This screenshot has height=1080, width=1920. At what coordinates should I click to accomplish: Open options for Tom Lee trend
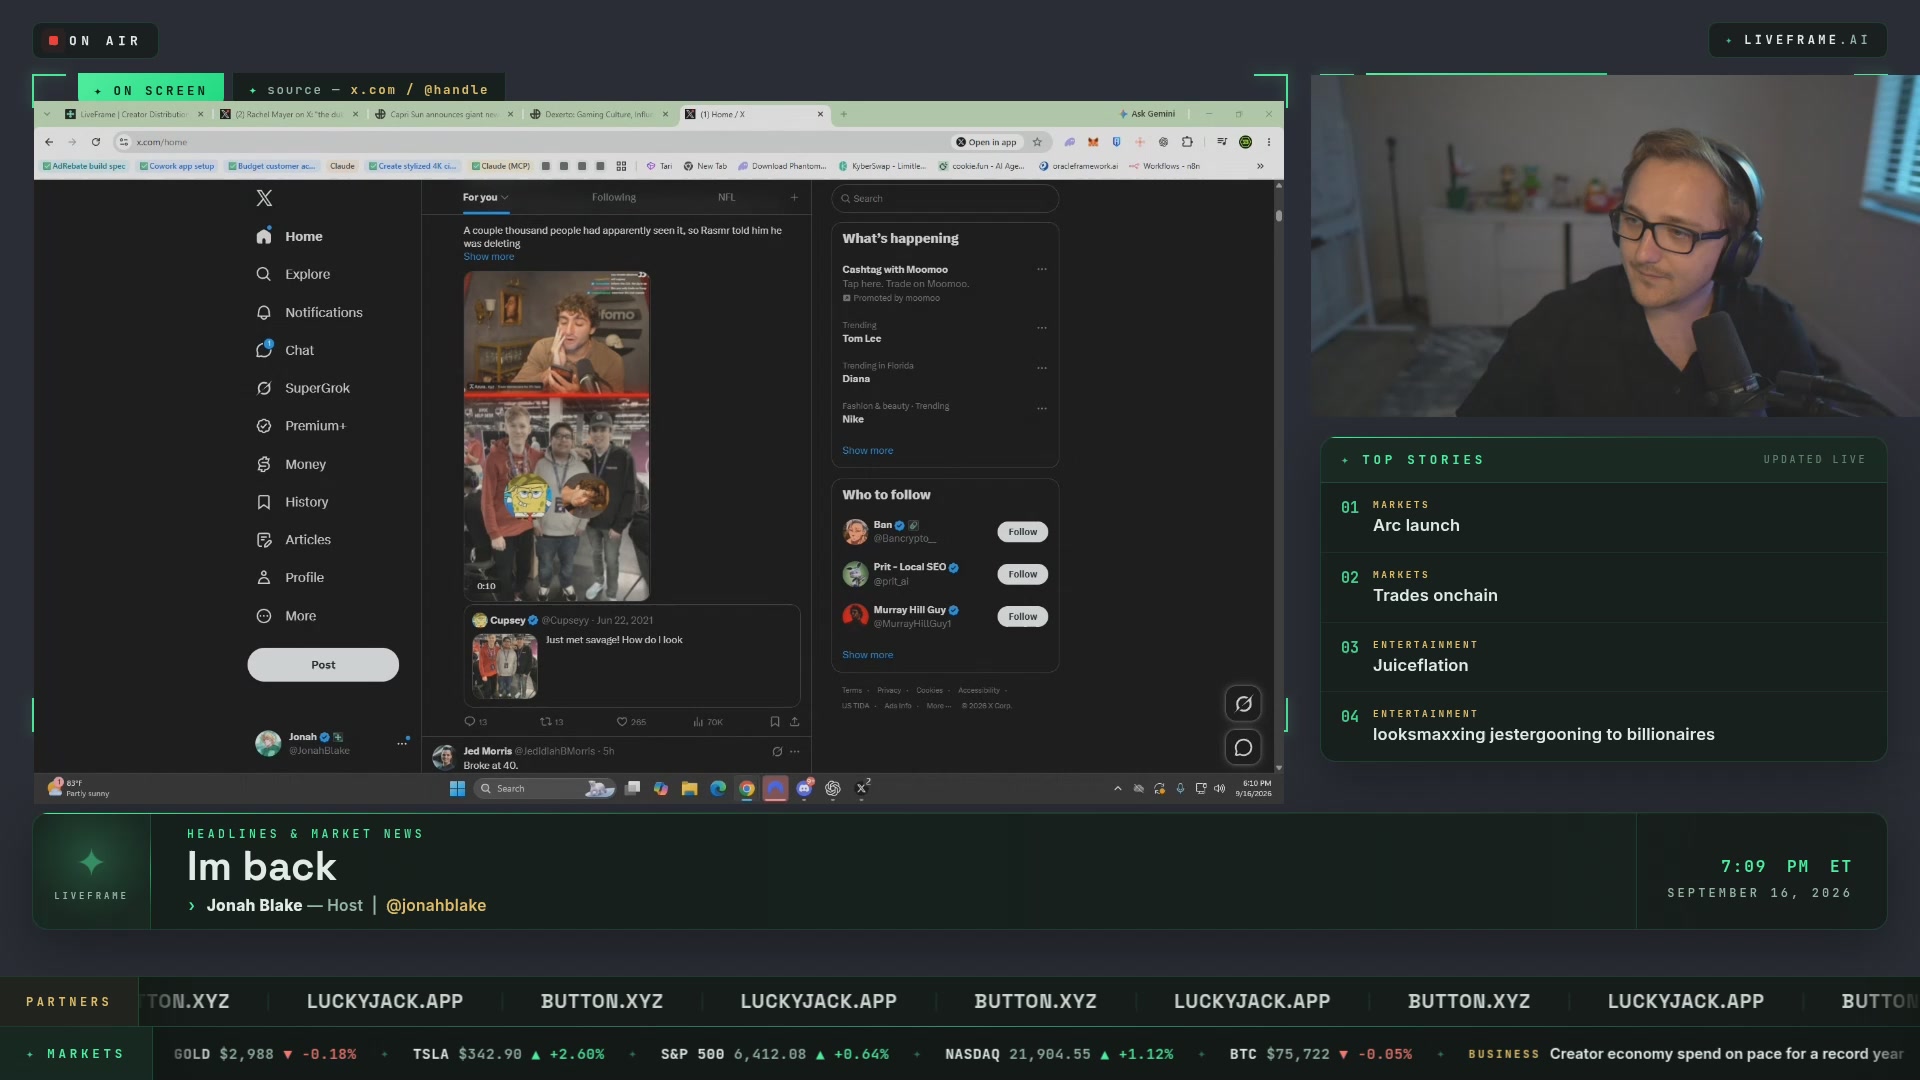coord(1042,328)
